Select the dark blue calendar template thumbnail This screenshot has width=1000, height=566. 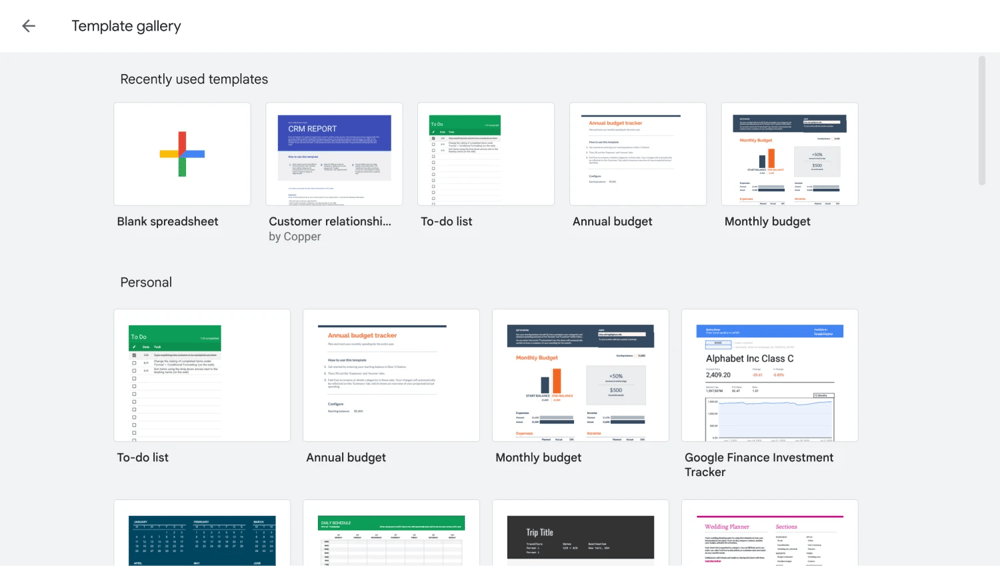pyautogui.click(x=202, y=535)
